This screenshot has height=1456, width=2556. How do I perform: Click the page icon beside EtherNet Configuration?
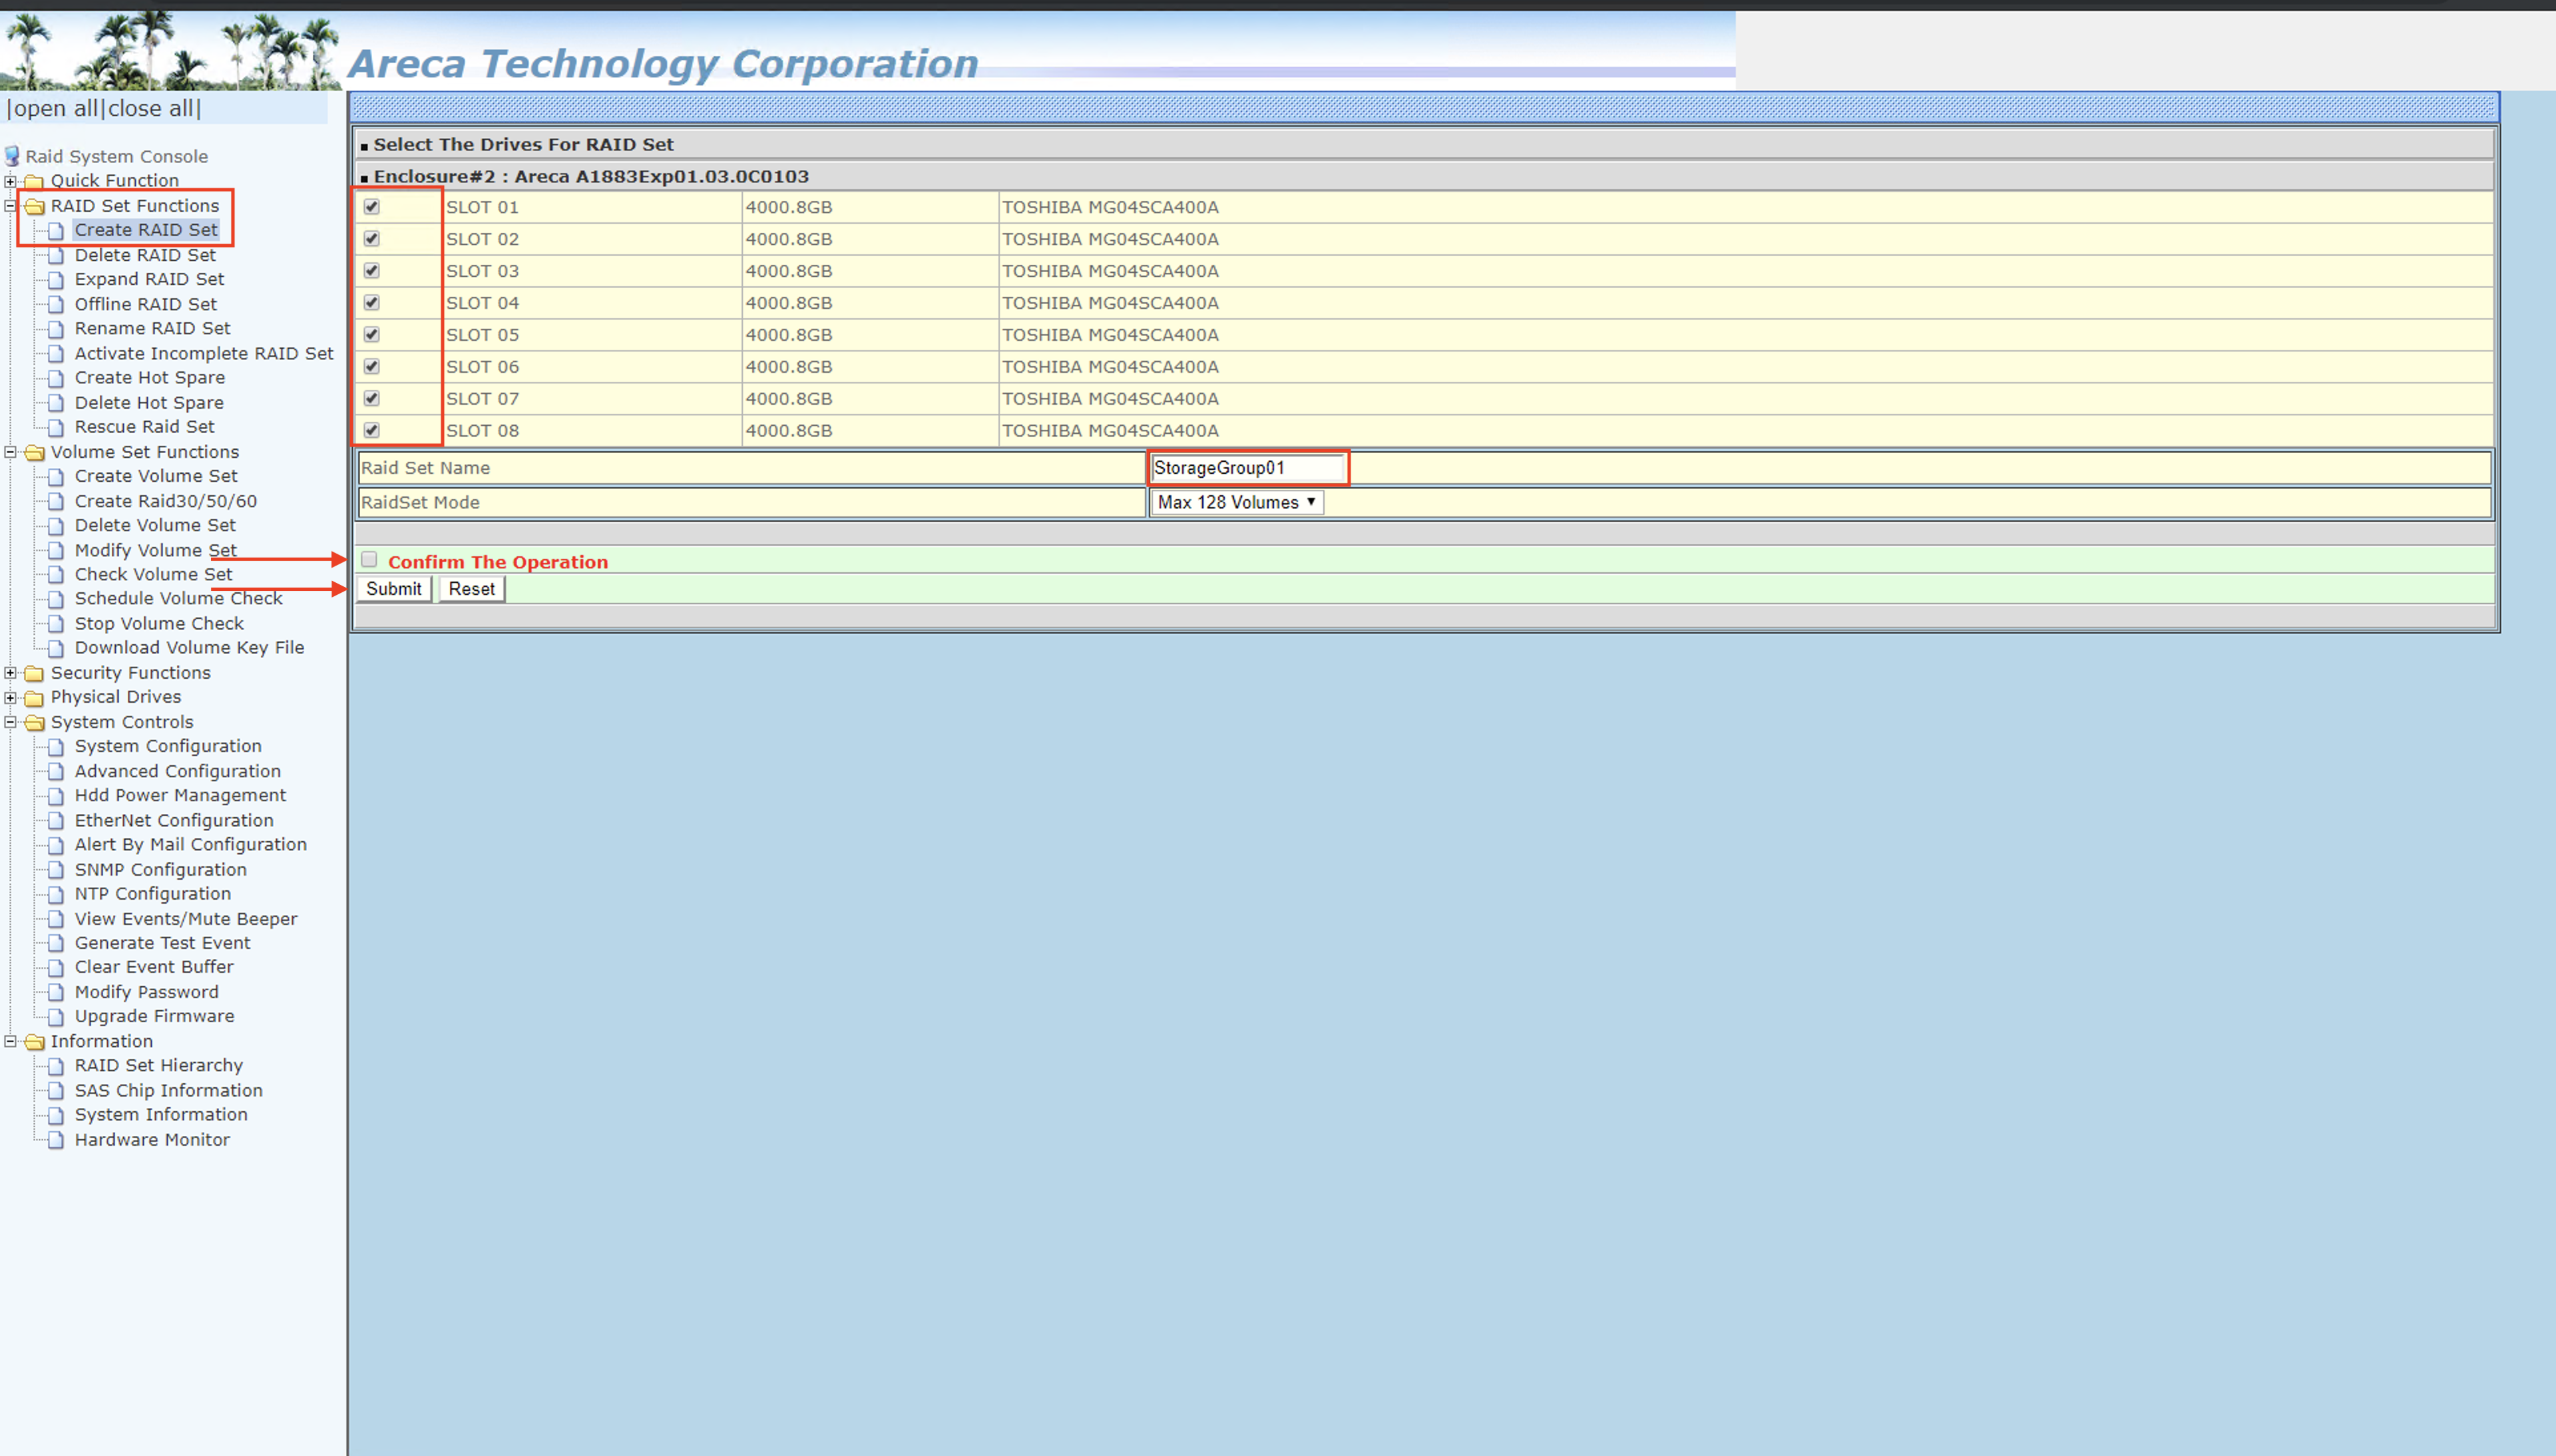56,820
